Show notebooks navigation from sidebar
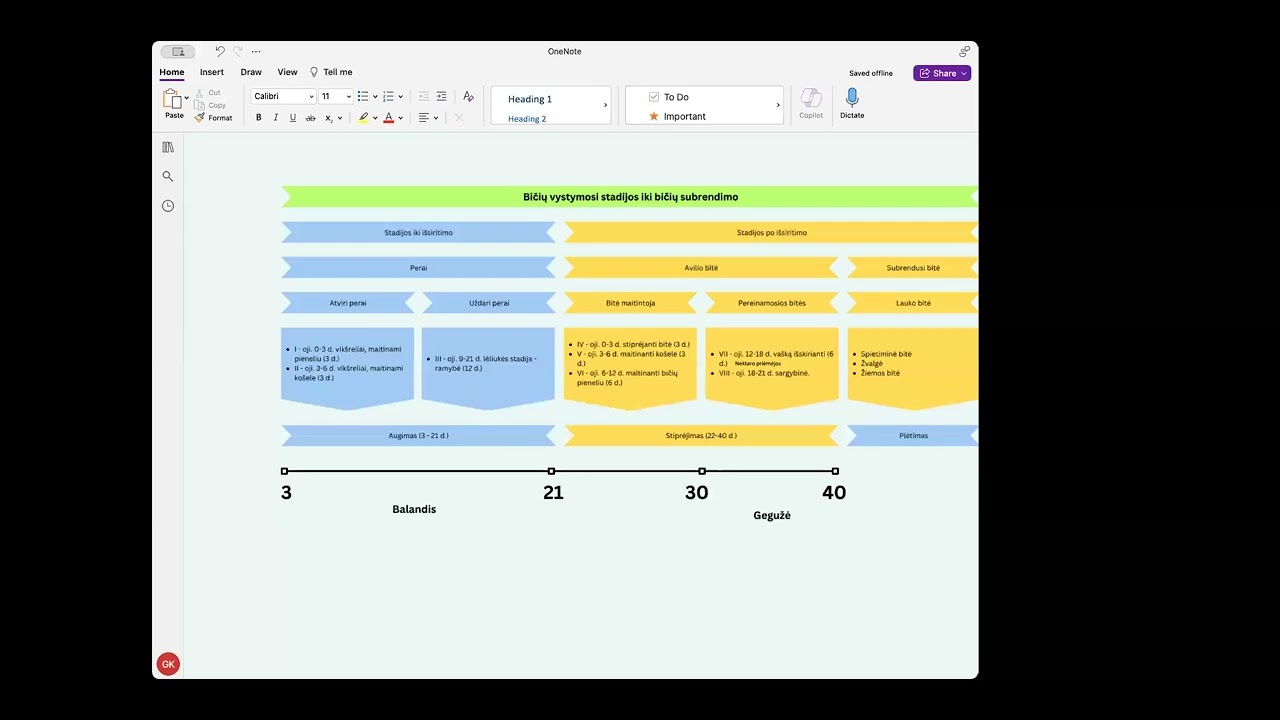Viewport: 1280px width, 720px height. [x=168, y=147]
